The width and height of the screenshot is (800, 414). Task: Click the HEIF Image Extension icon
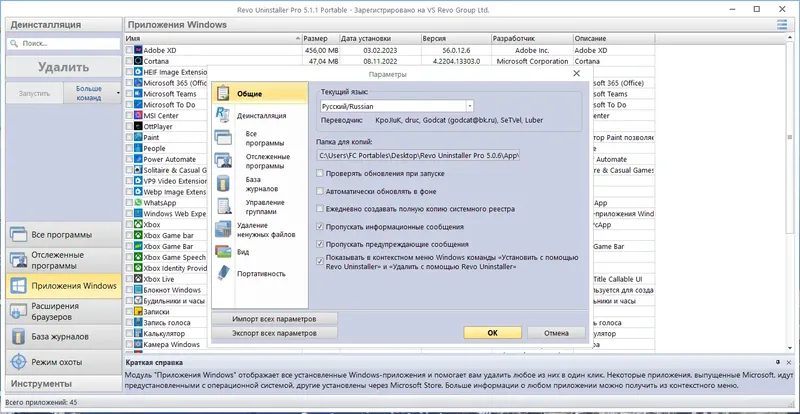coord(138,72)
